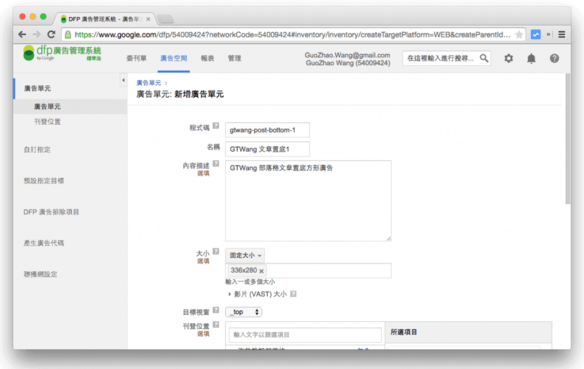This screenshot has width=584, height=369.
Task: Click the blue extension icon in toolbar
Action: (x=536, y=35)
